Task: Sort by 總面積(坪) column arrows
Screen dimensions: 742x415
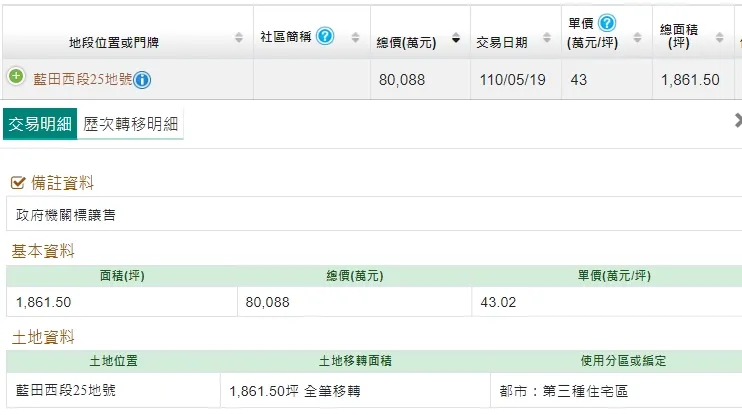Action: [720, 37]
